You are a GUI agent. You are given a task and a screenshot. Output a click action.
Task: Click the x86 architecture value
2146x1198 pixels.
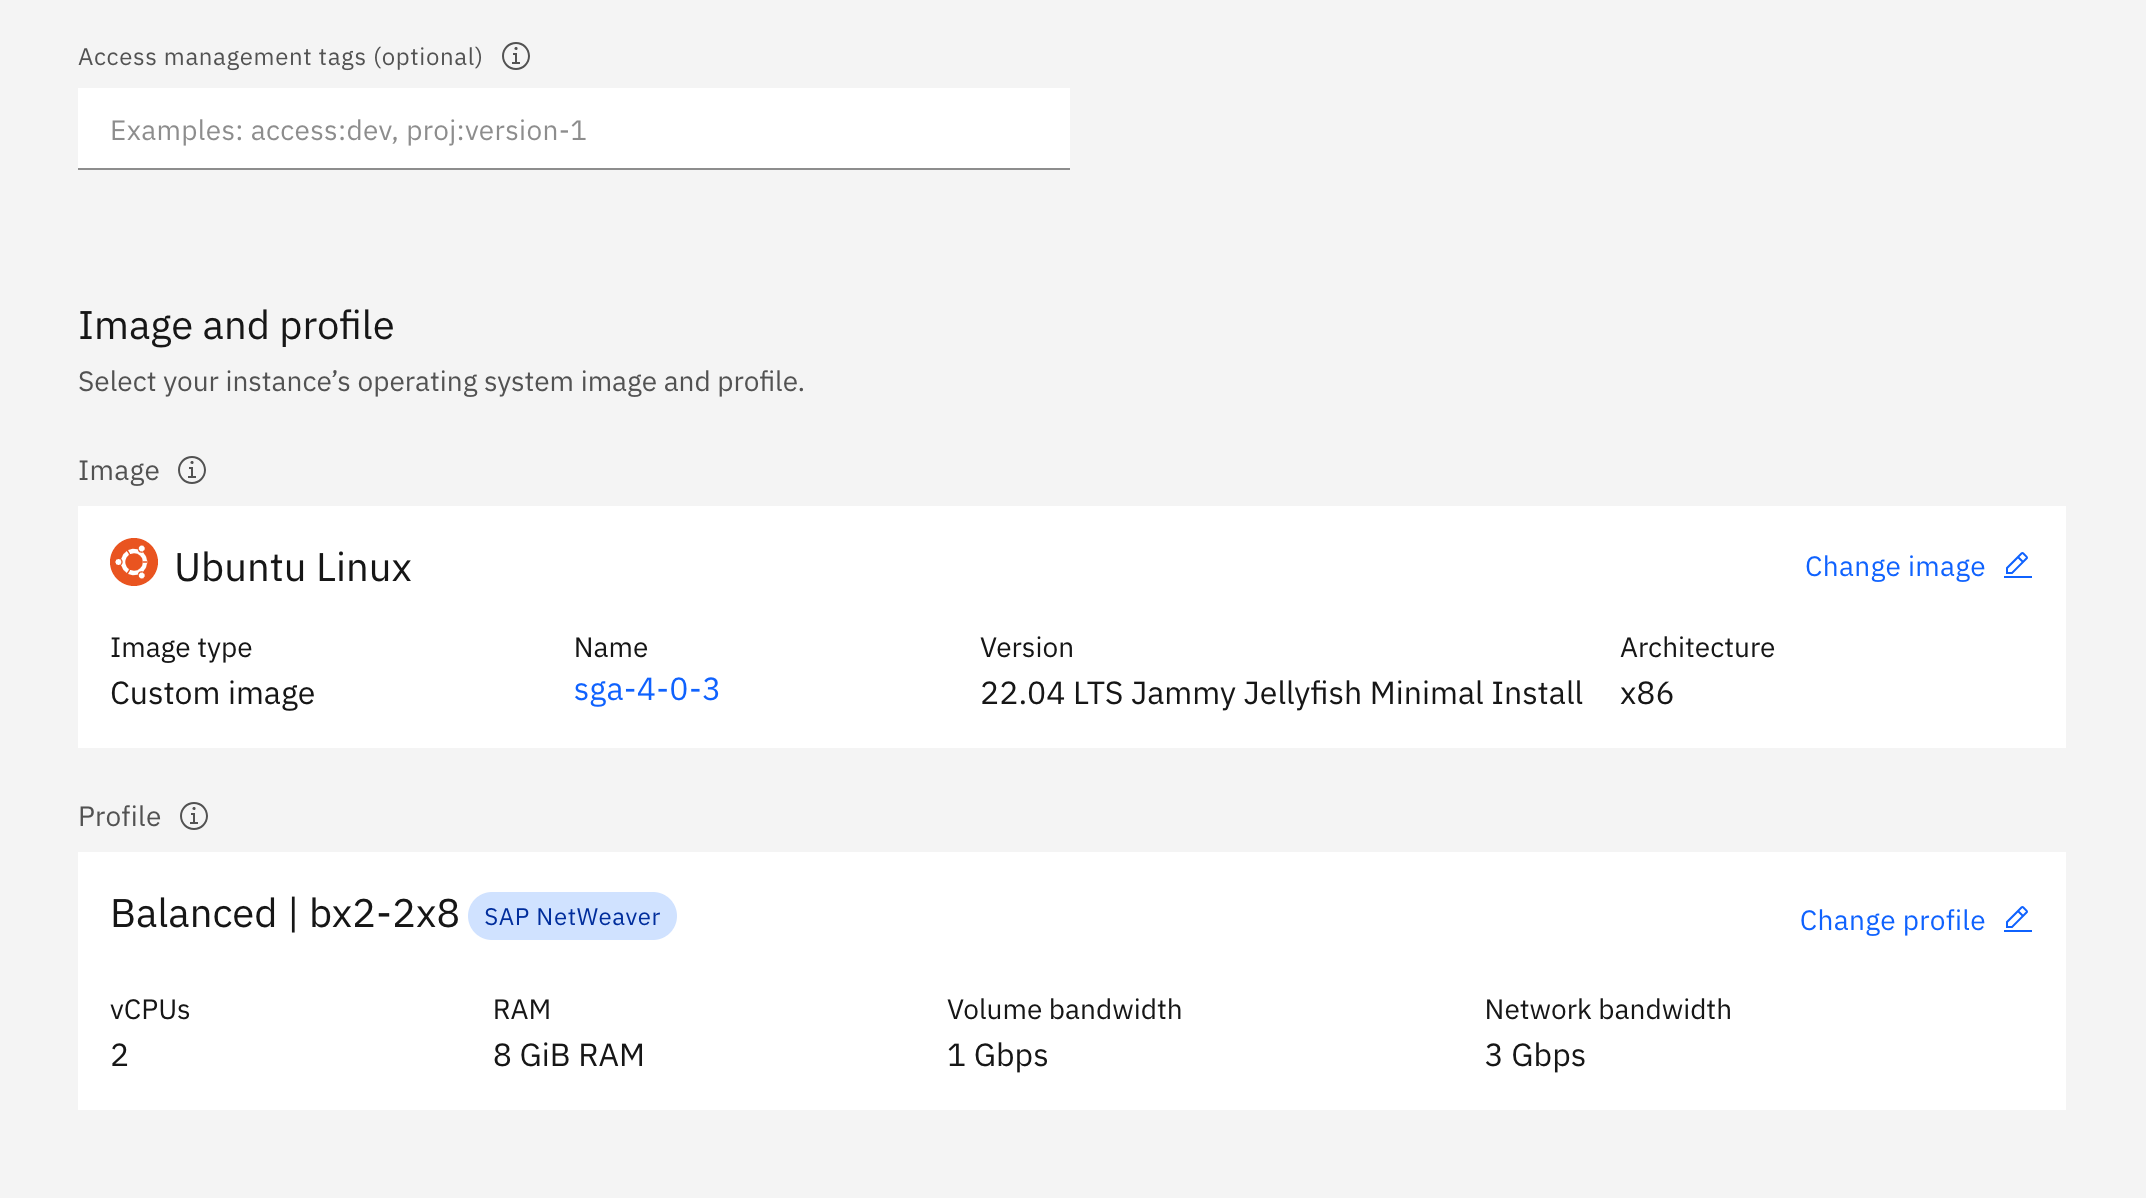[1646, 692]
